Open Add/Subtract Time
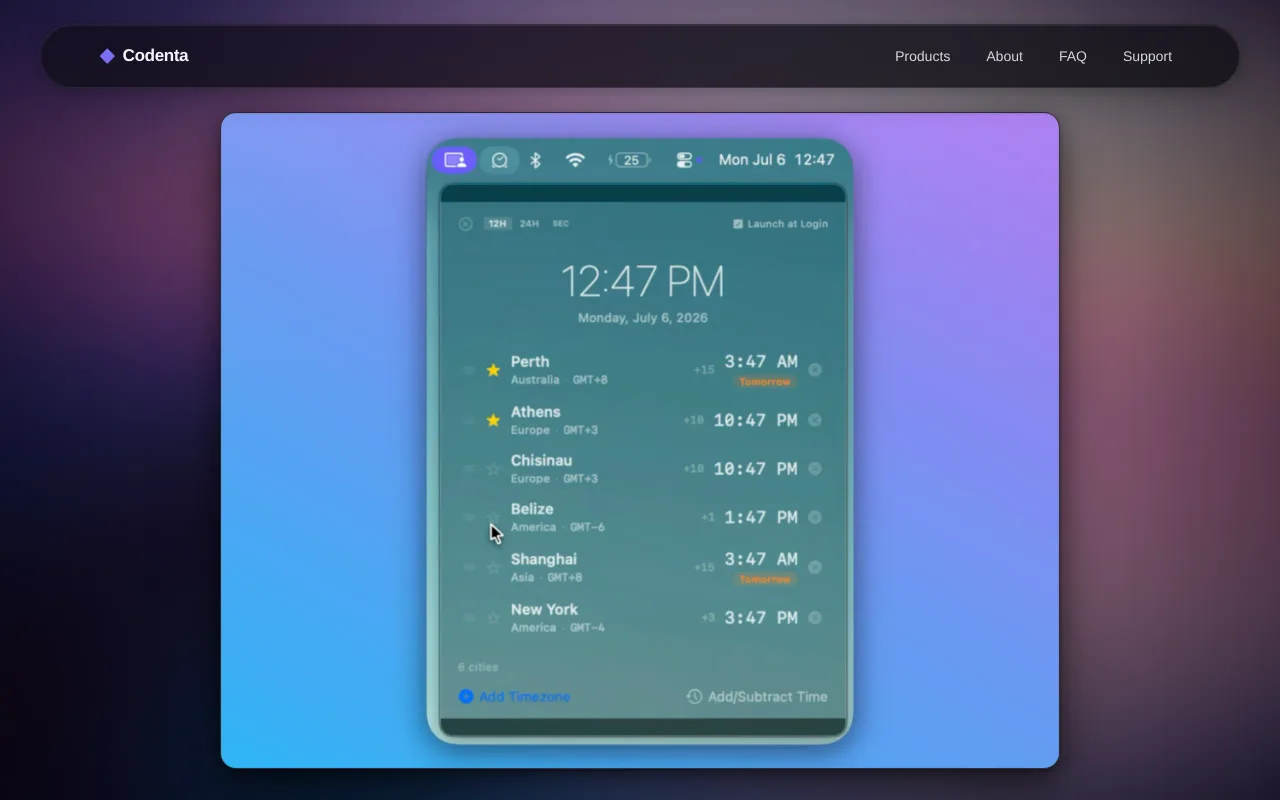 757,697
